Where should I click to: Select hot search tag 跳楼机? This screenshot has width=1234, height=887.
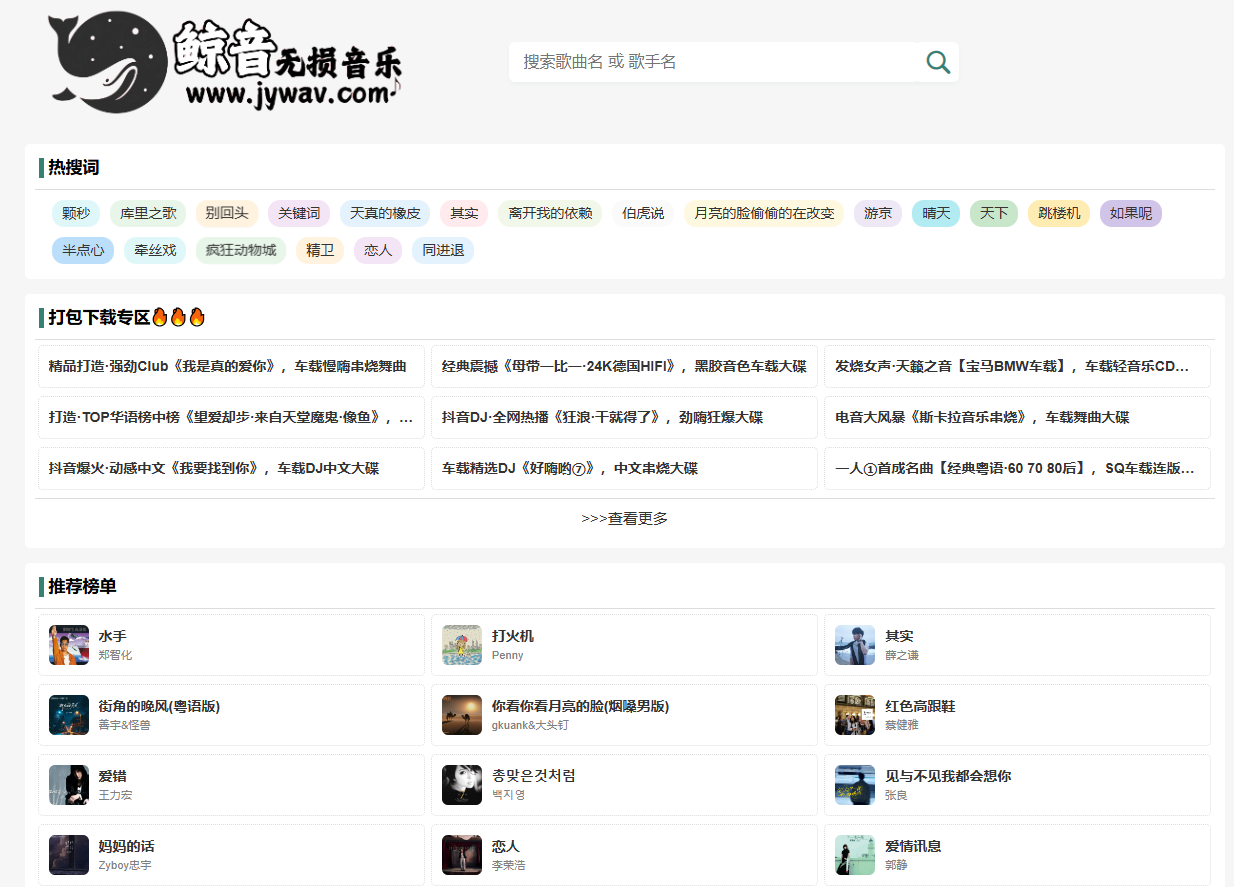tap(1058, 213)
